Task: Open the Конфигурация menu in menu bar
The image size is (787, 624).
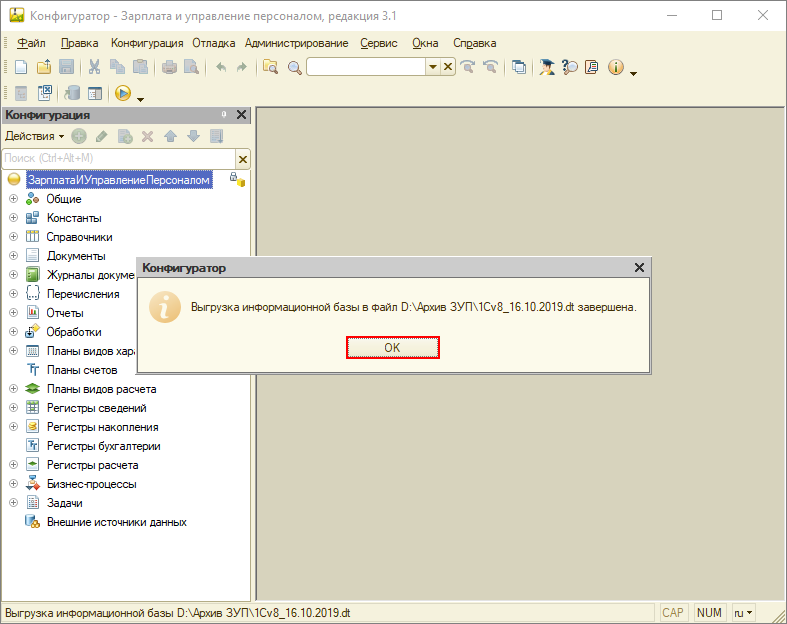Action: click(x=147, y=43)
